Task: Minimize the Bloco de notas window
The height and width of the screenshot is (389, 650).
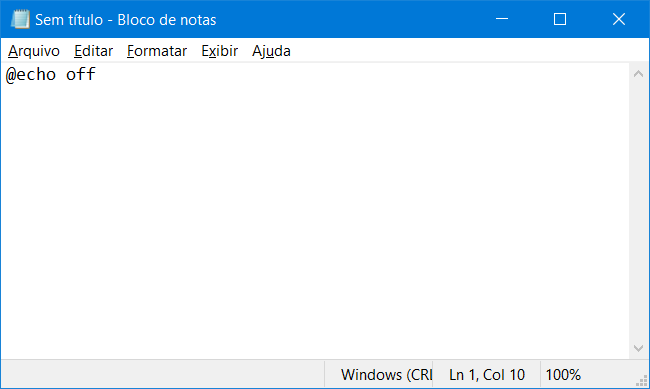Action: (x=502, y=19)
